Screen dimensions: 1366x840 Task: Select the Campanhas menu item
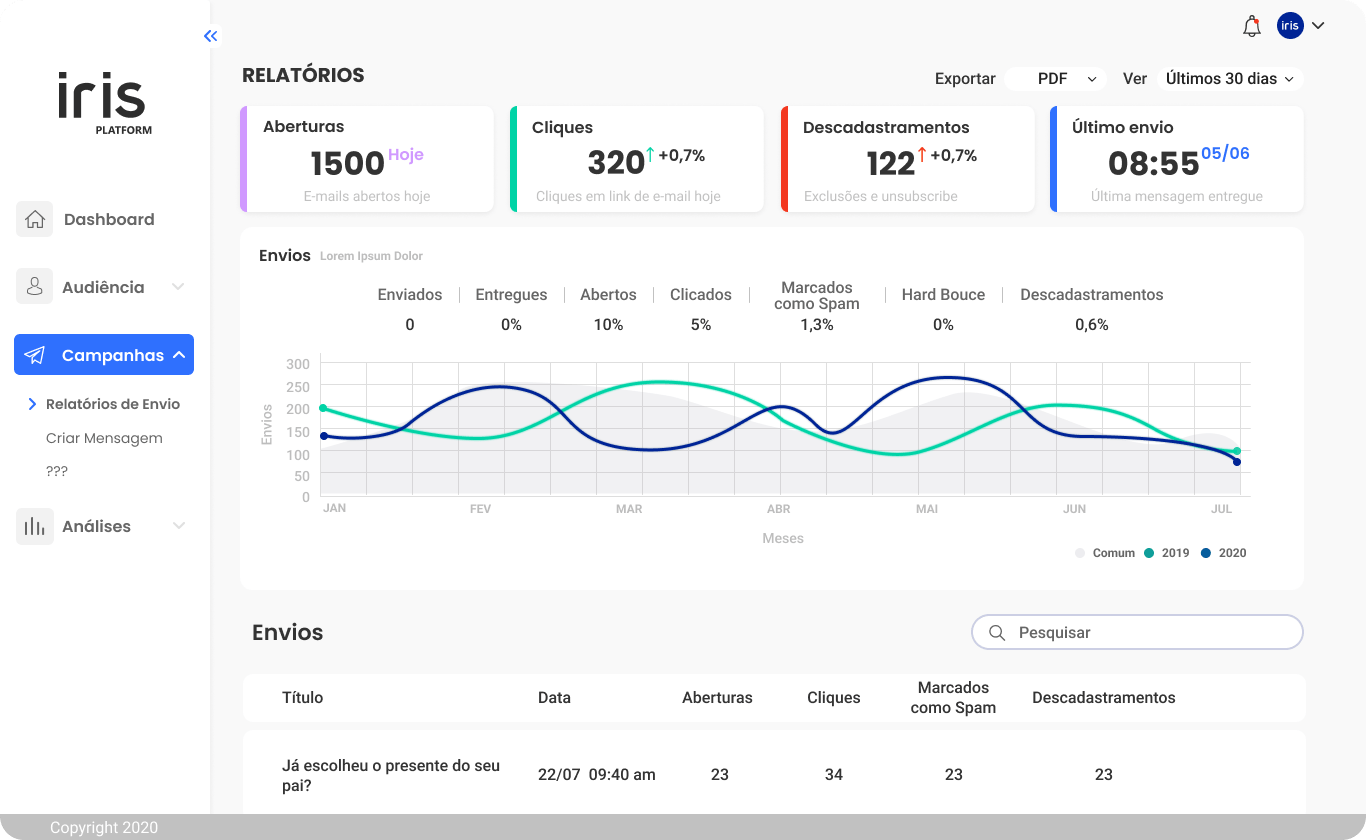(x=104, y=355)
